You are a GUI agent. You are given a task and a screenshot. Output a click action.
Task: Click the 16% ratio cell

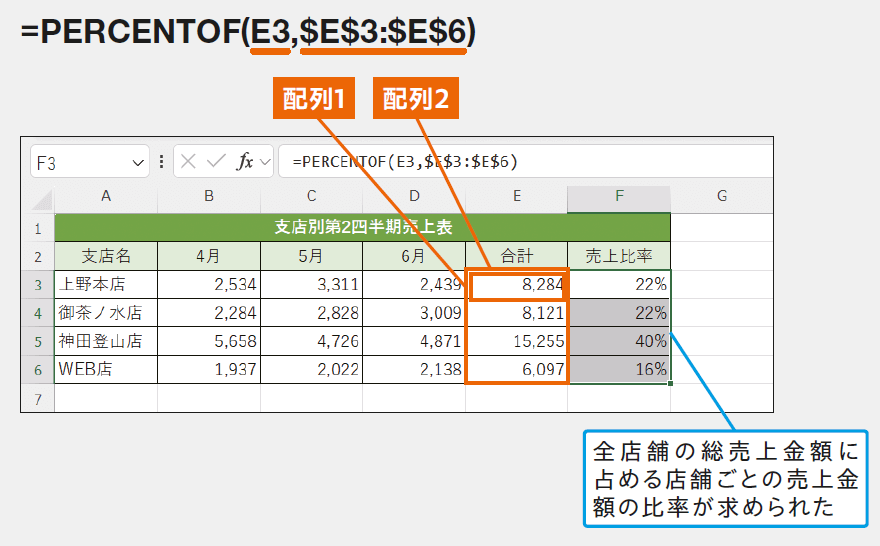(x=619, y=370)
